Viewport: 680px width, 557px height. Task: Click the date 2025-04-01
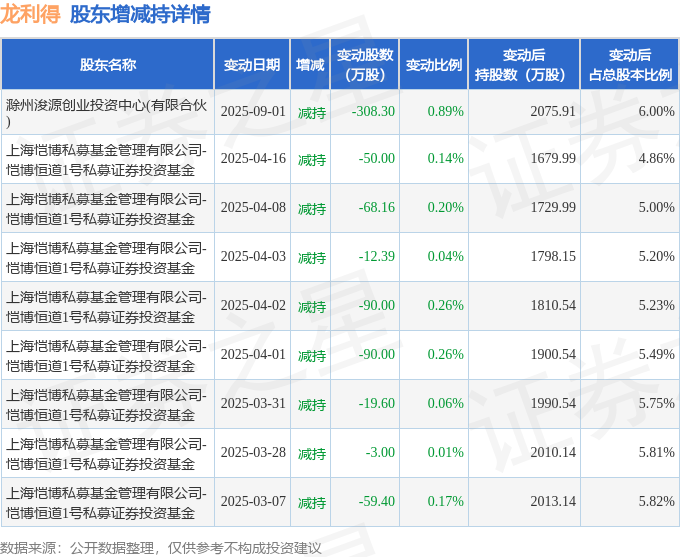coord(253,354)
